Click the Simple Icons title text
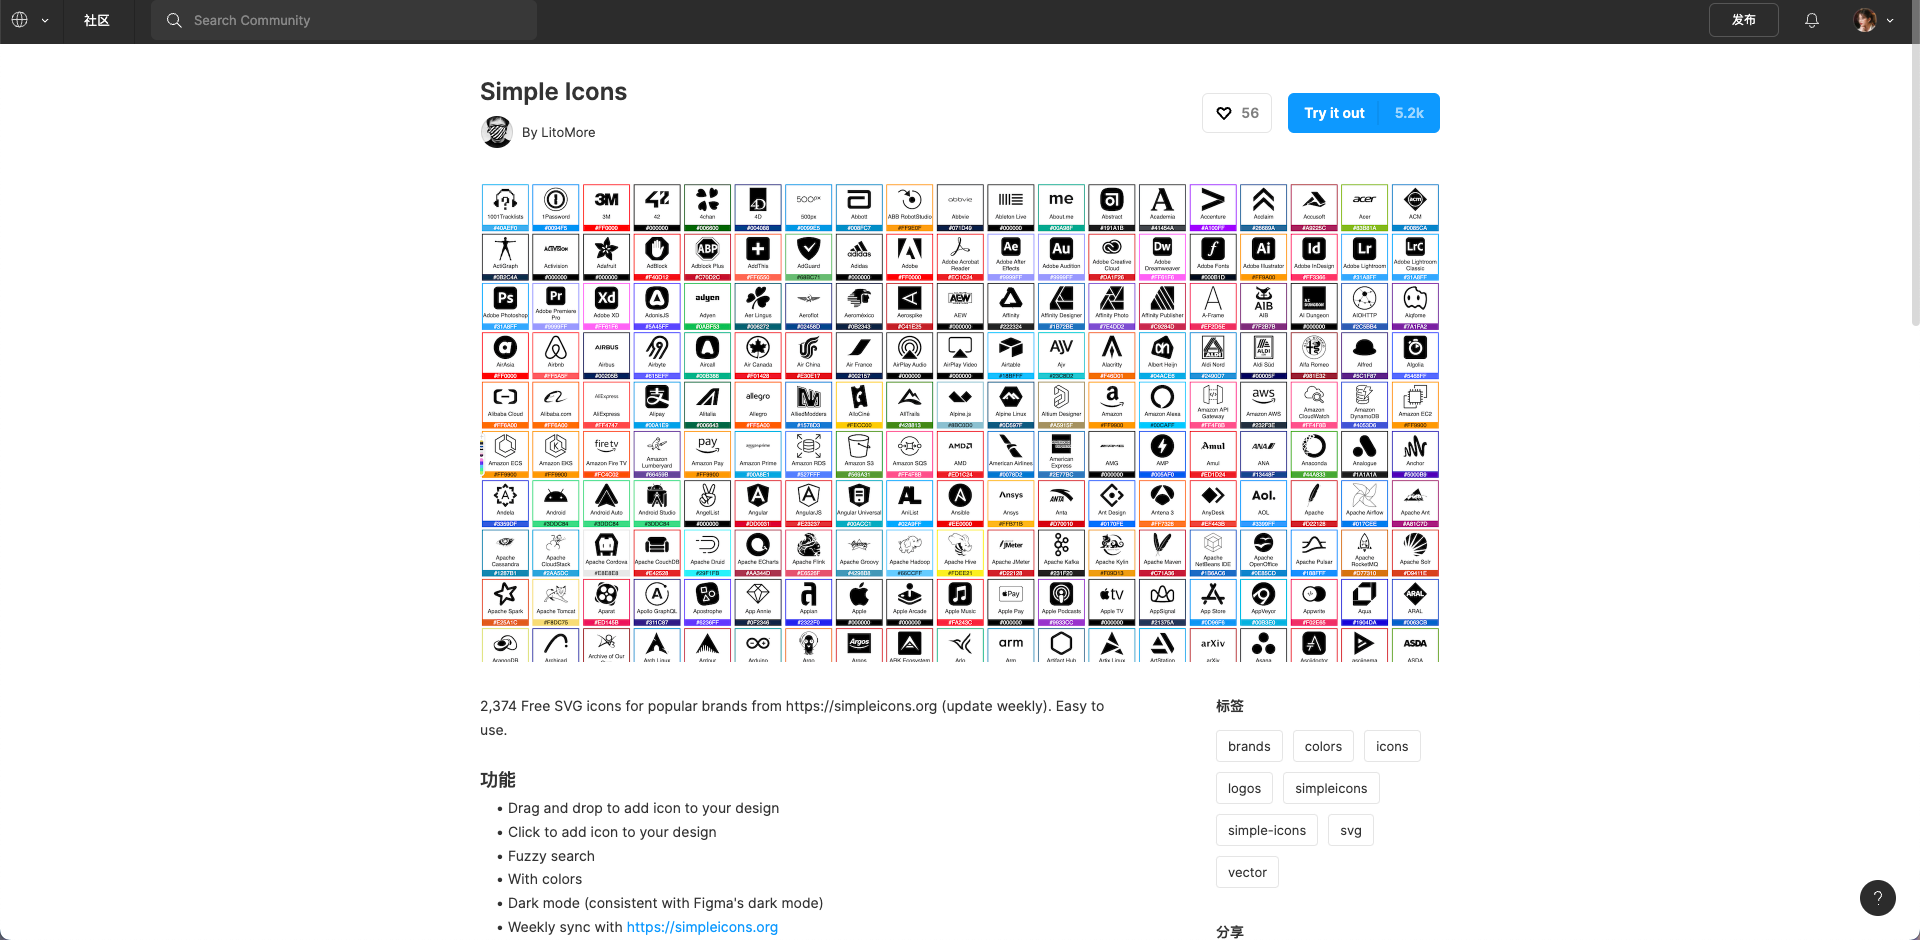 553,92
